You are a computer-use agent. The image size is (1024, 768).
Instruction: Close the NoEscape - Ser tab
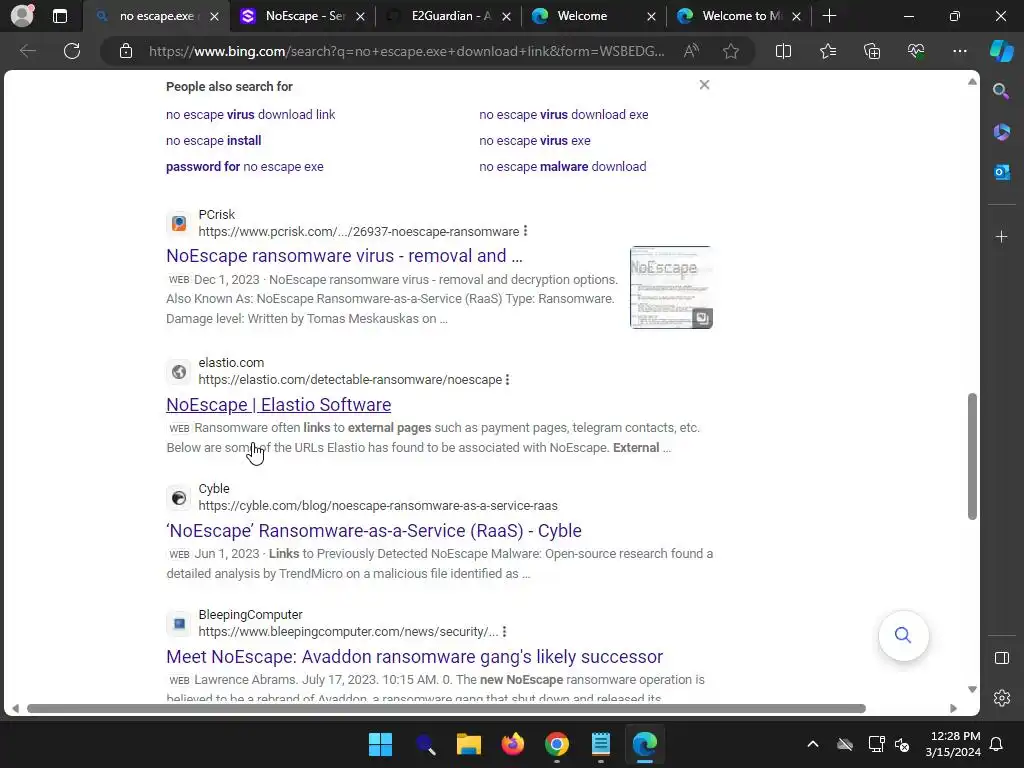(360, 16)
